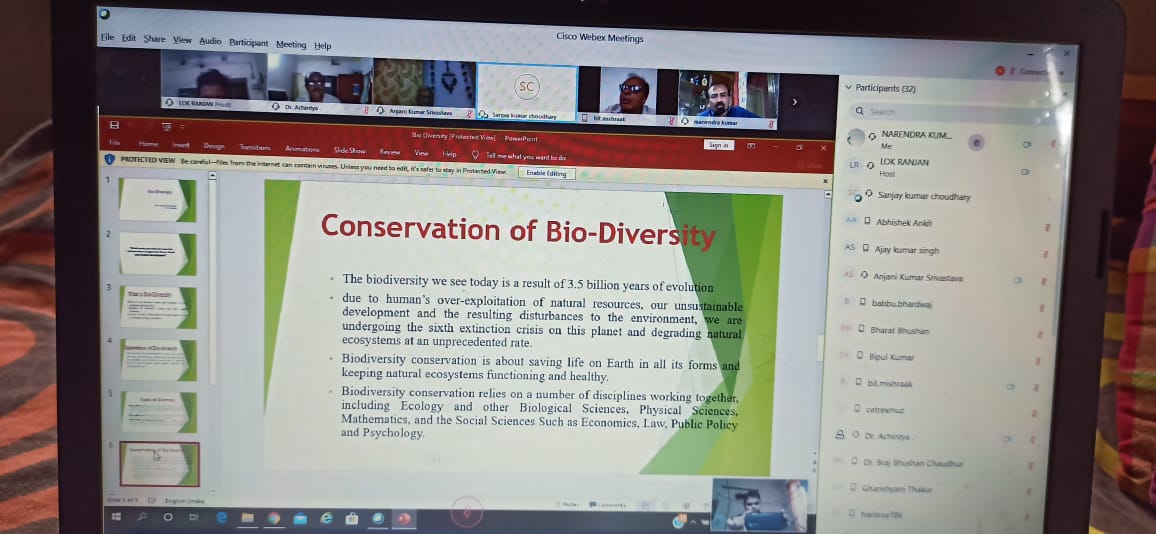
Task: Select slide 4 thumbnail in slide panel
Action: 158,360
